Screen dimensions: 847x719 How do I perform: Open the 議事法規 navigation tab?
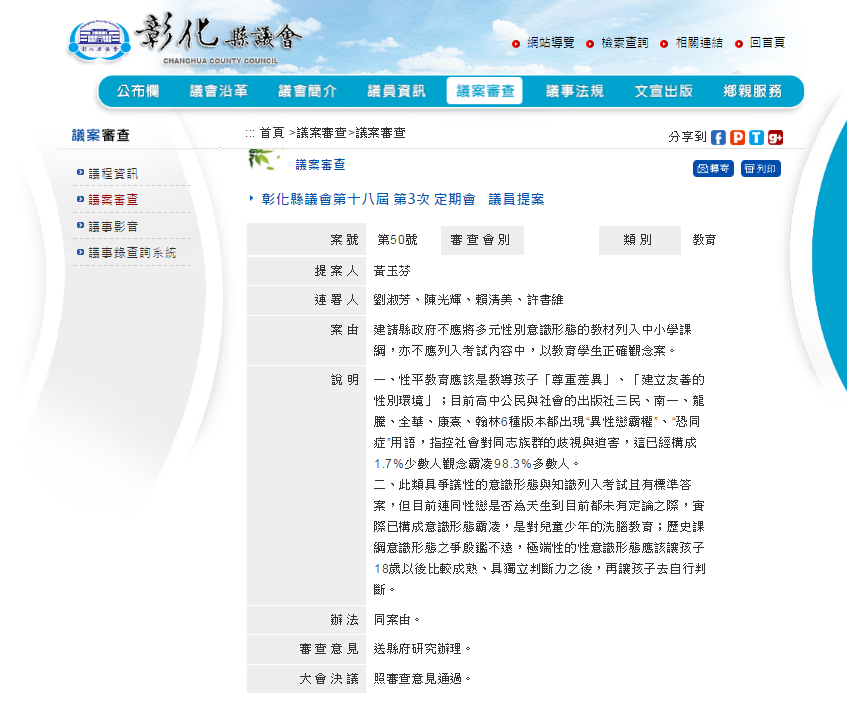point(575,91)
